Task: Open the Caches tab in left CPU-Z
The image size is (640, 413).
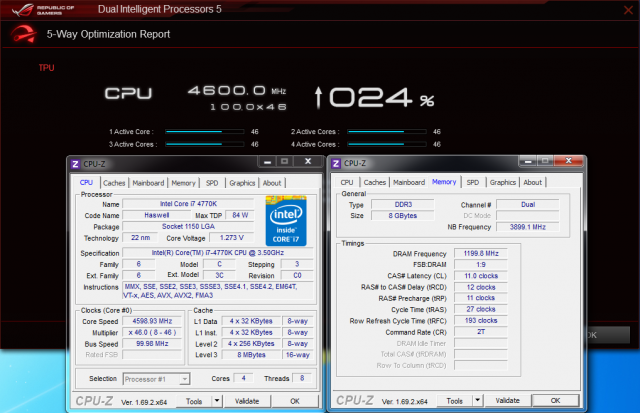Action: 114,183
